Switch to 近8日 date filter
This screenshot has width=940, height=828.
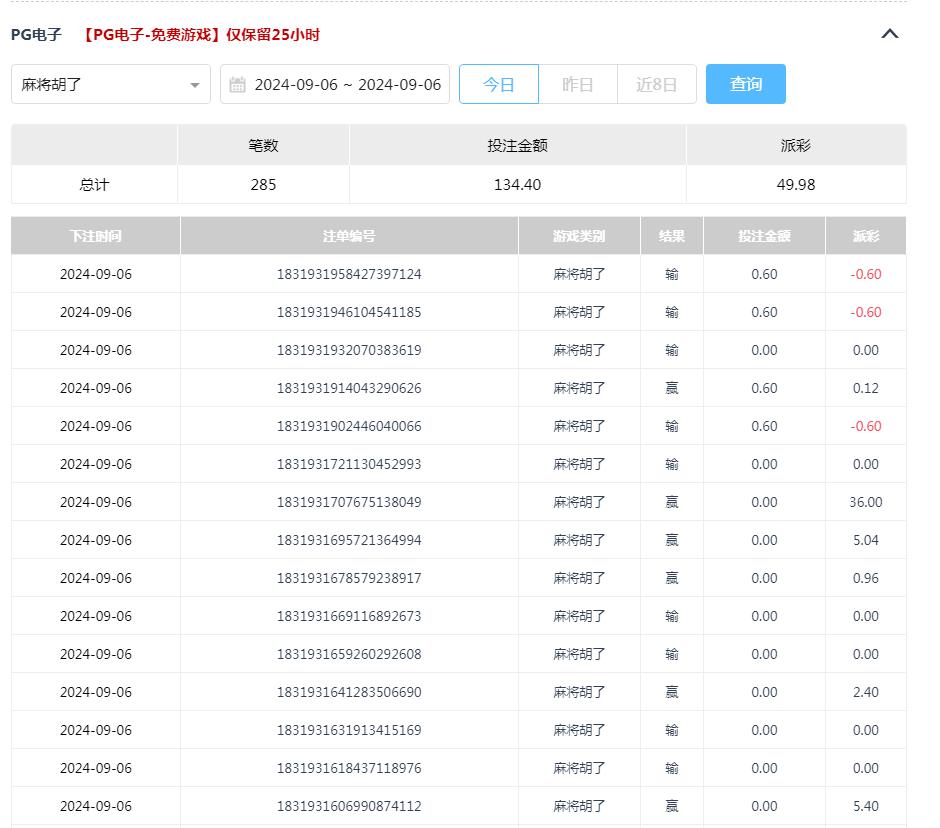click(656, 85)
